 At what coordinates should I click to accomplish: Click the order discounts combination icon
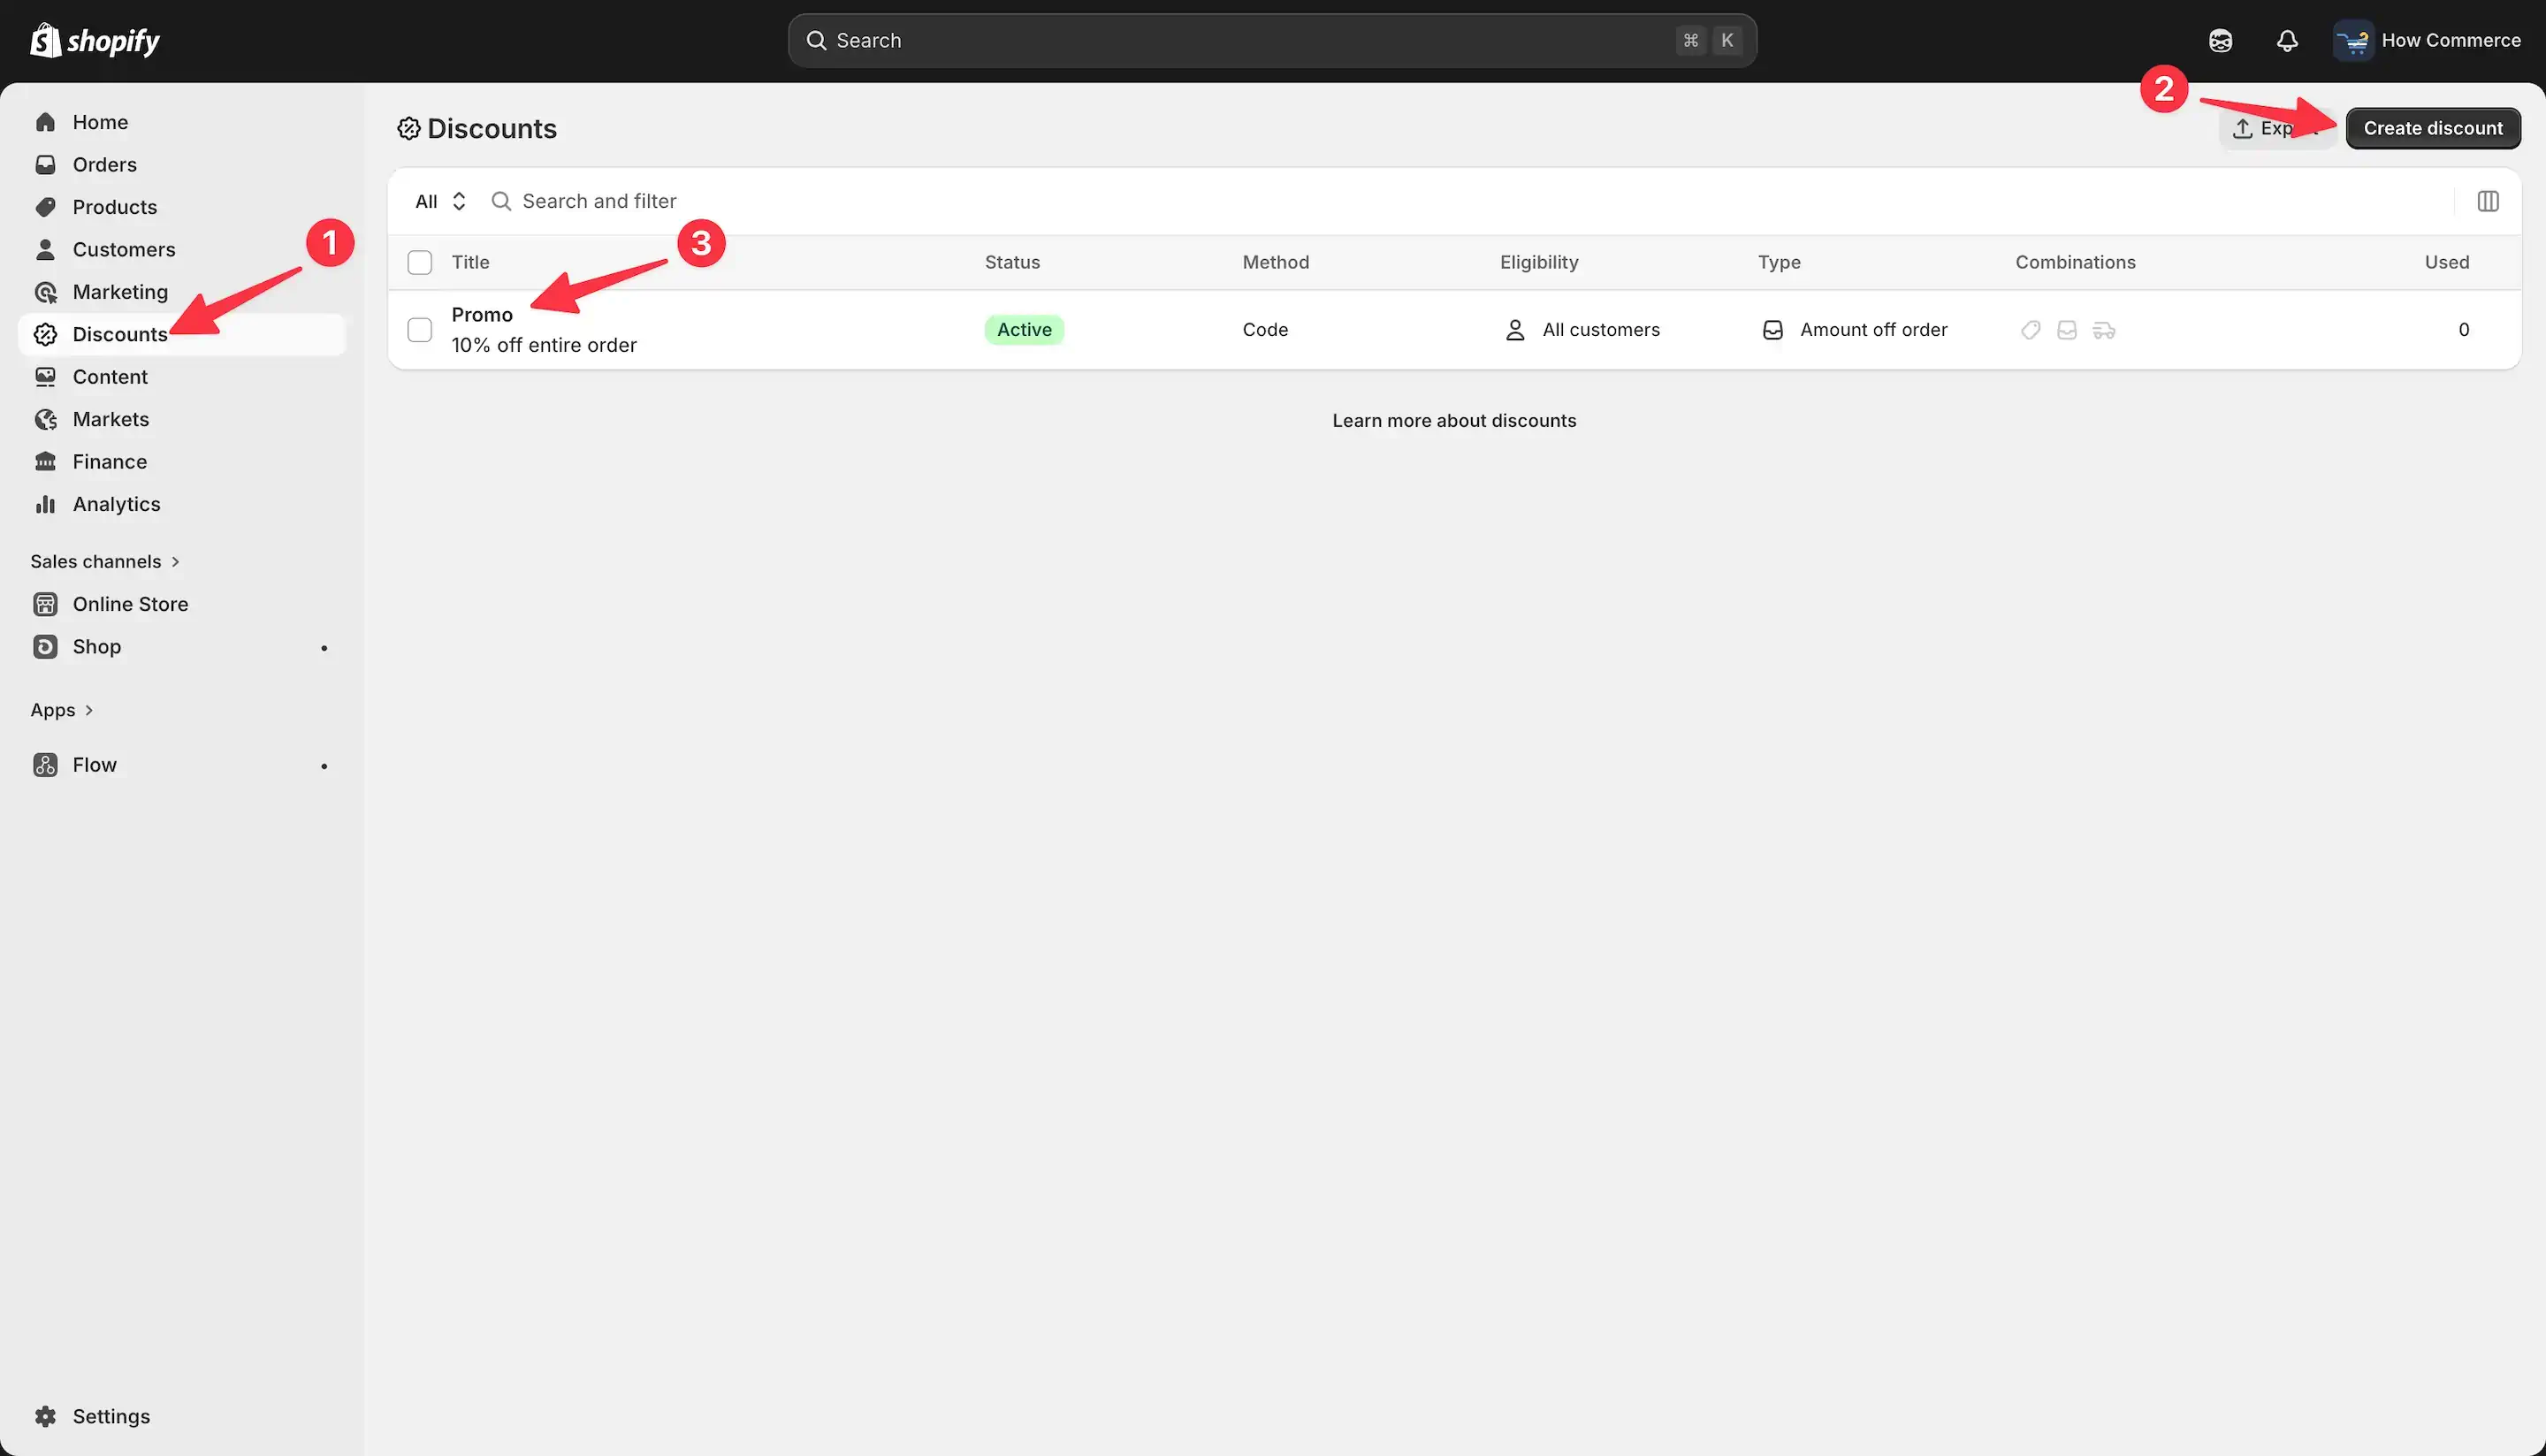[x=2067, y=330]
